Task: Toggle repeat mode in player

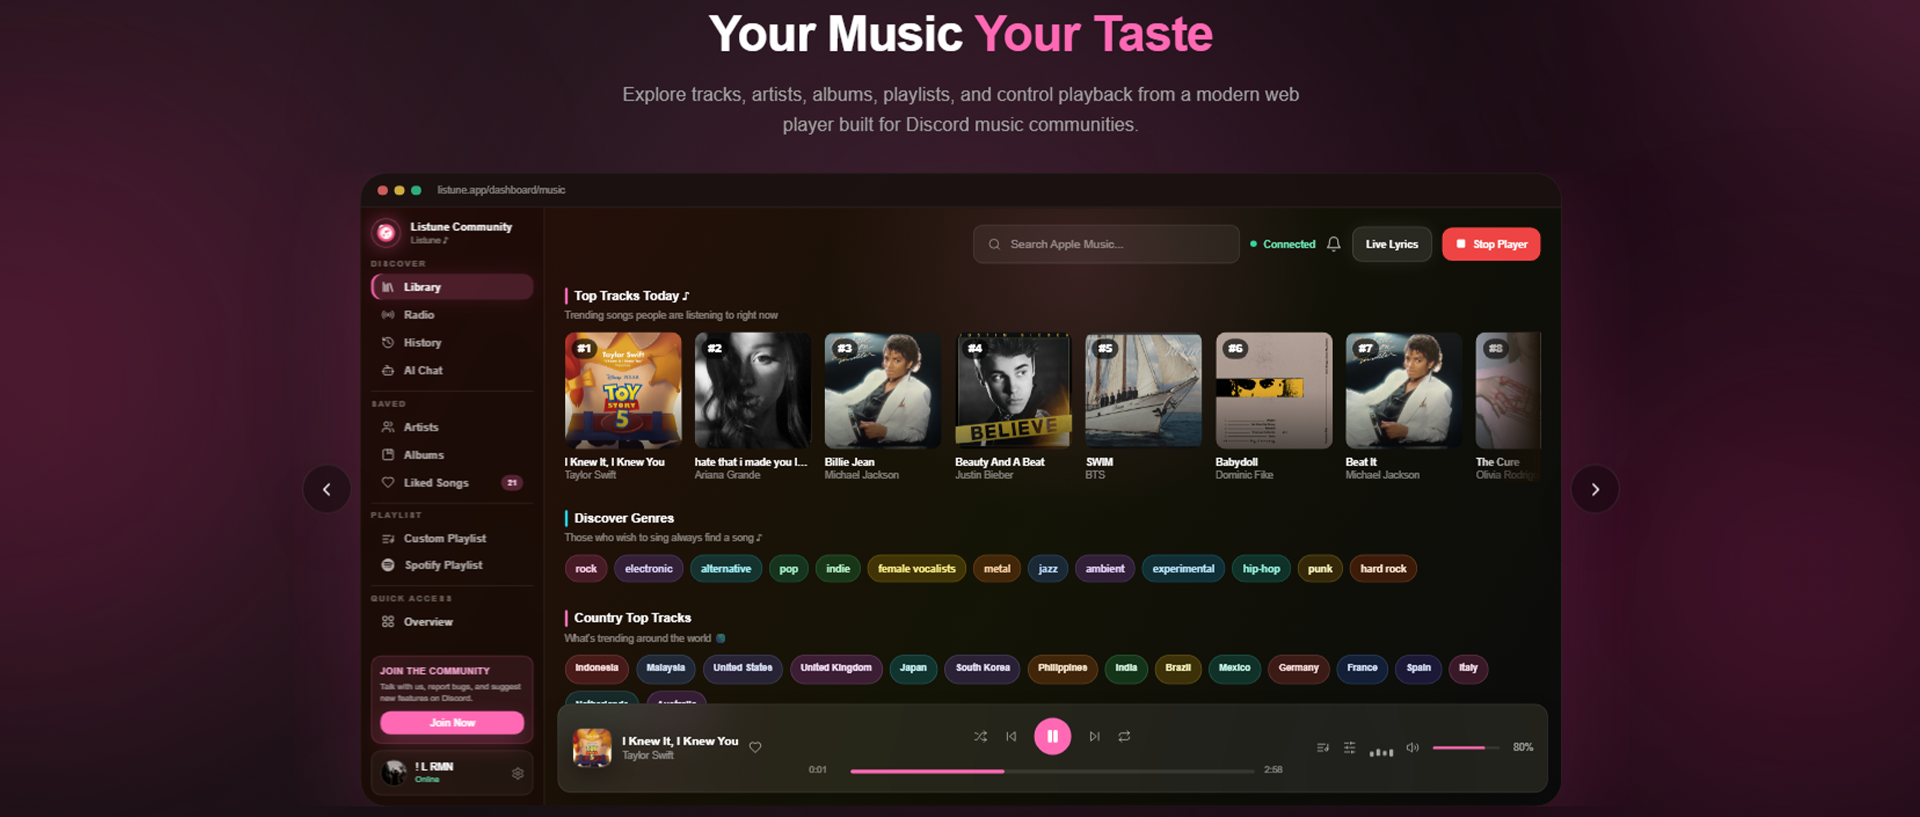Action: [1124, 737]
